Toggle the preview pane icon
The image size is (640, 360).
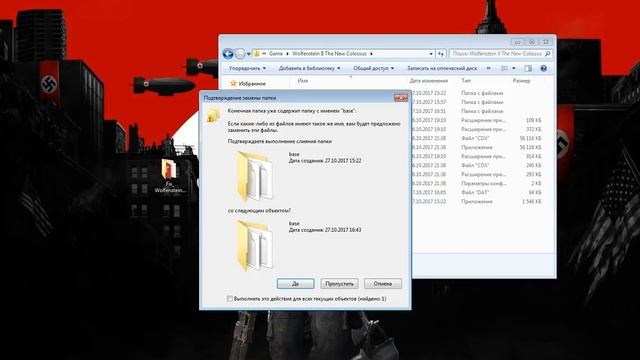point(528,68)
